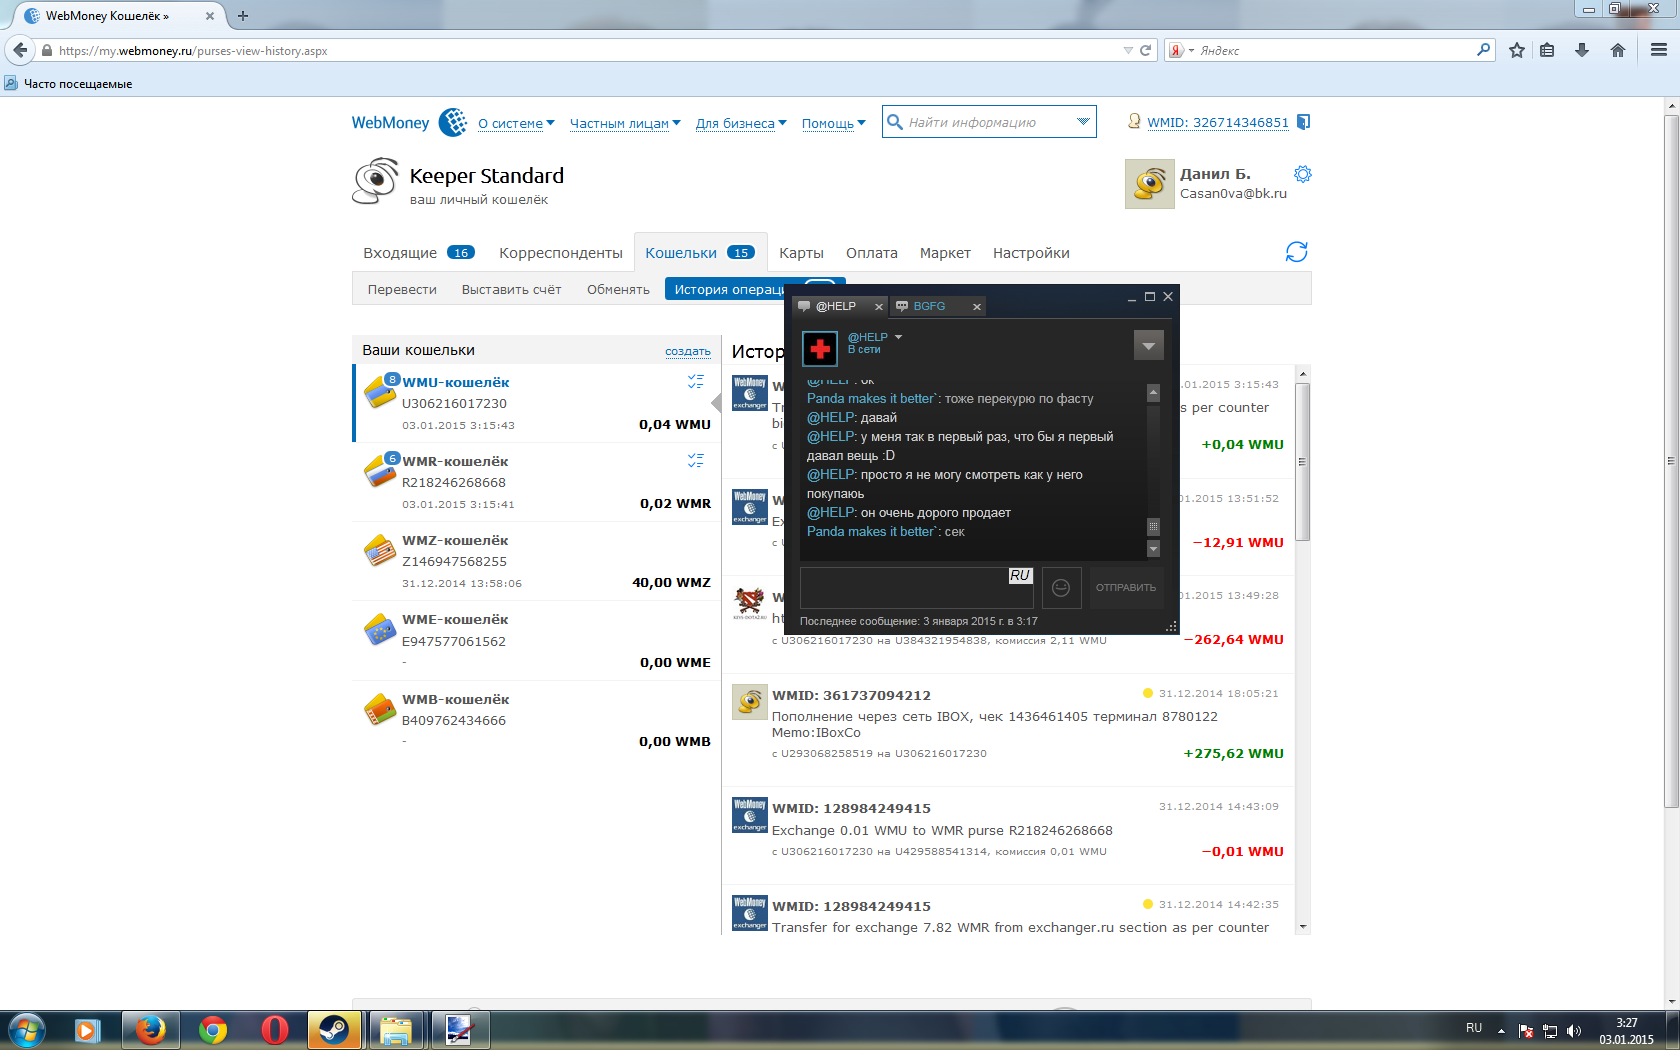
Task: Click the RU language indicator in the taskbar
Action: click(1474, 1028)
